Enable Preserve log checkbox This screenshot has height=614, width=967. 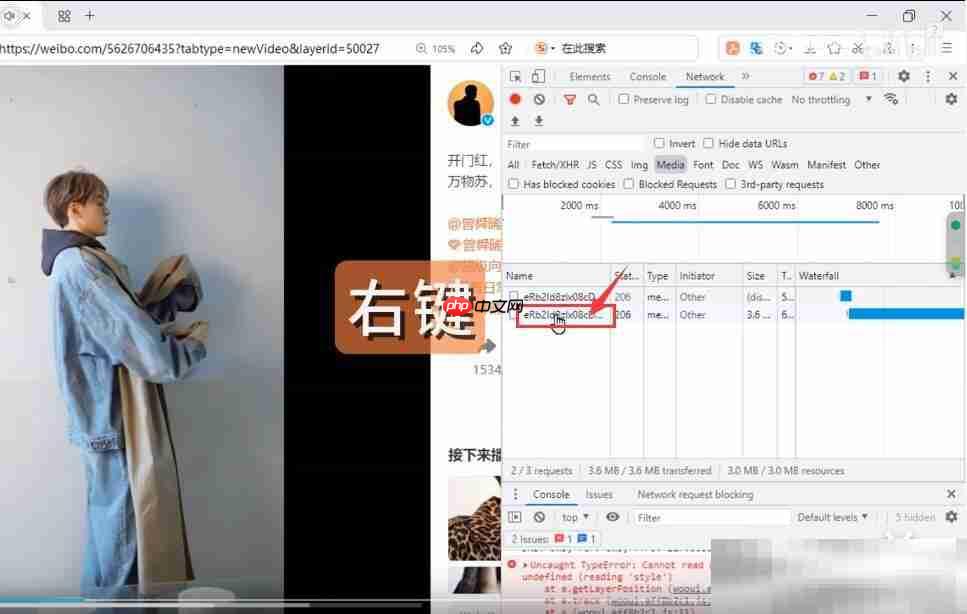click(x=623, y=99)
